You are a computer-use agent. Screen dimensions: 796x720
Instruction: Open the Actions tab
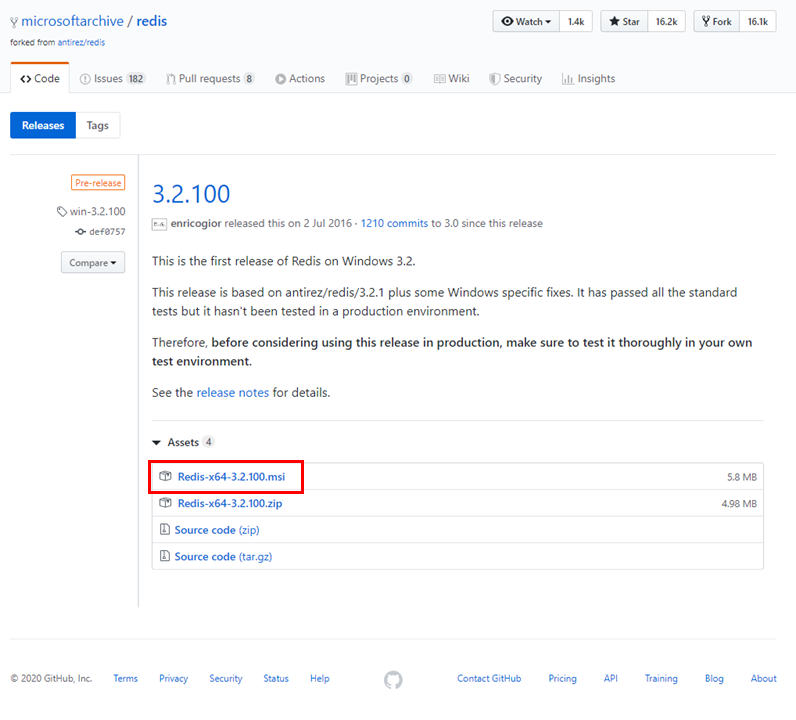coord(300,79)
